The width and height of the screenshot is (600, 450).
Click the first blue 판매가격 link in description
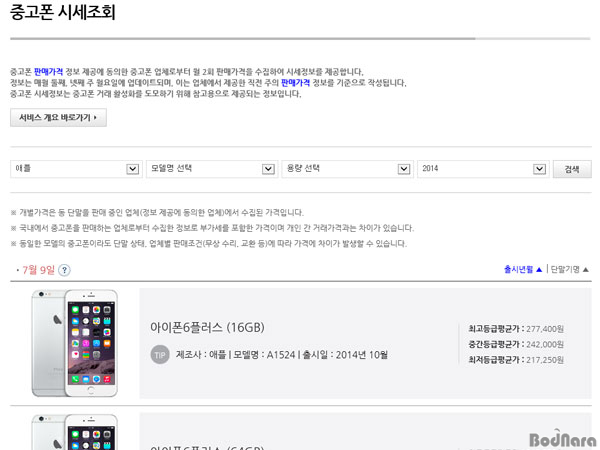(x=49, y=72)
